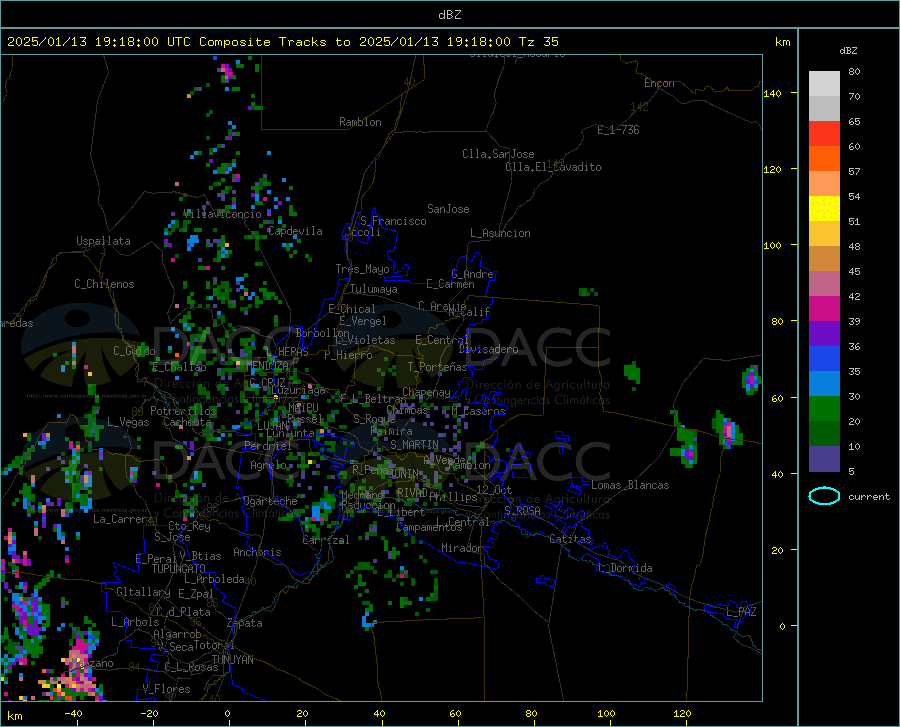
Task: Click the TUNUYAN city label
Action: [232, 660]
